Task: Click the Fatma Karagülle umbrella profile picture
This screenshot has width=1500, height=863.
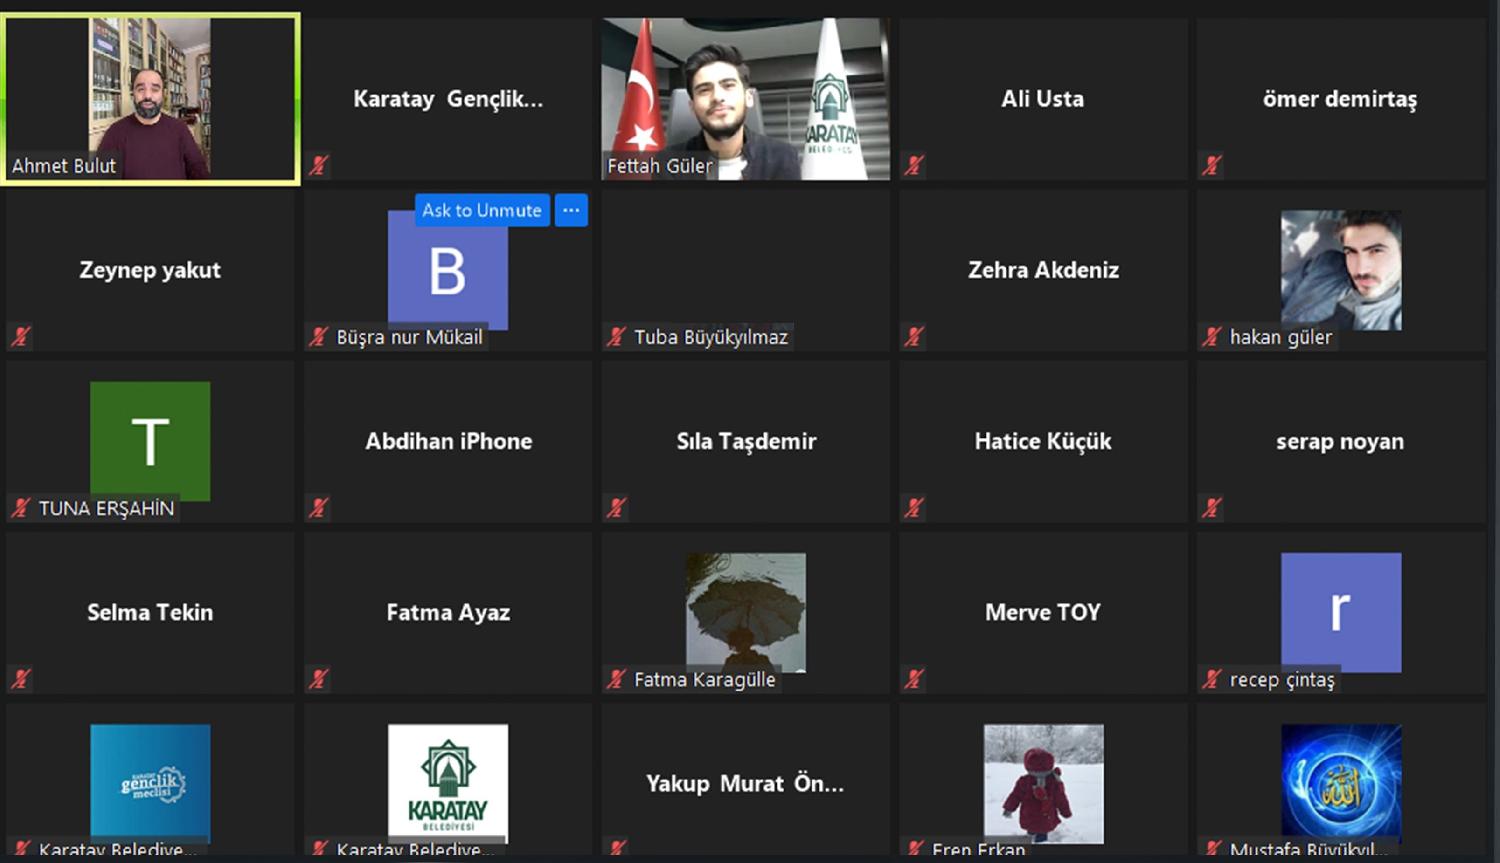Action: point(746,612)
